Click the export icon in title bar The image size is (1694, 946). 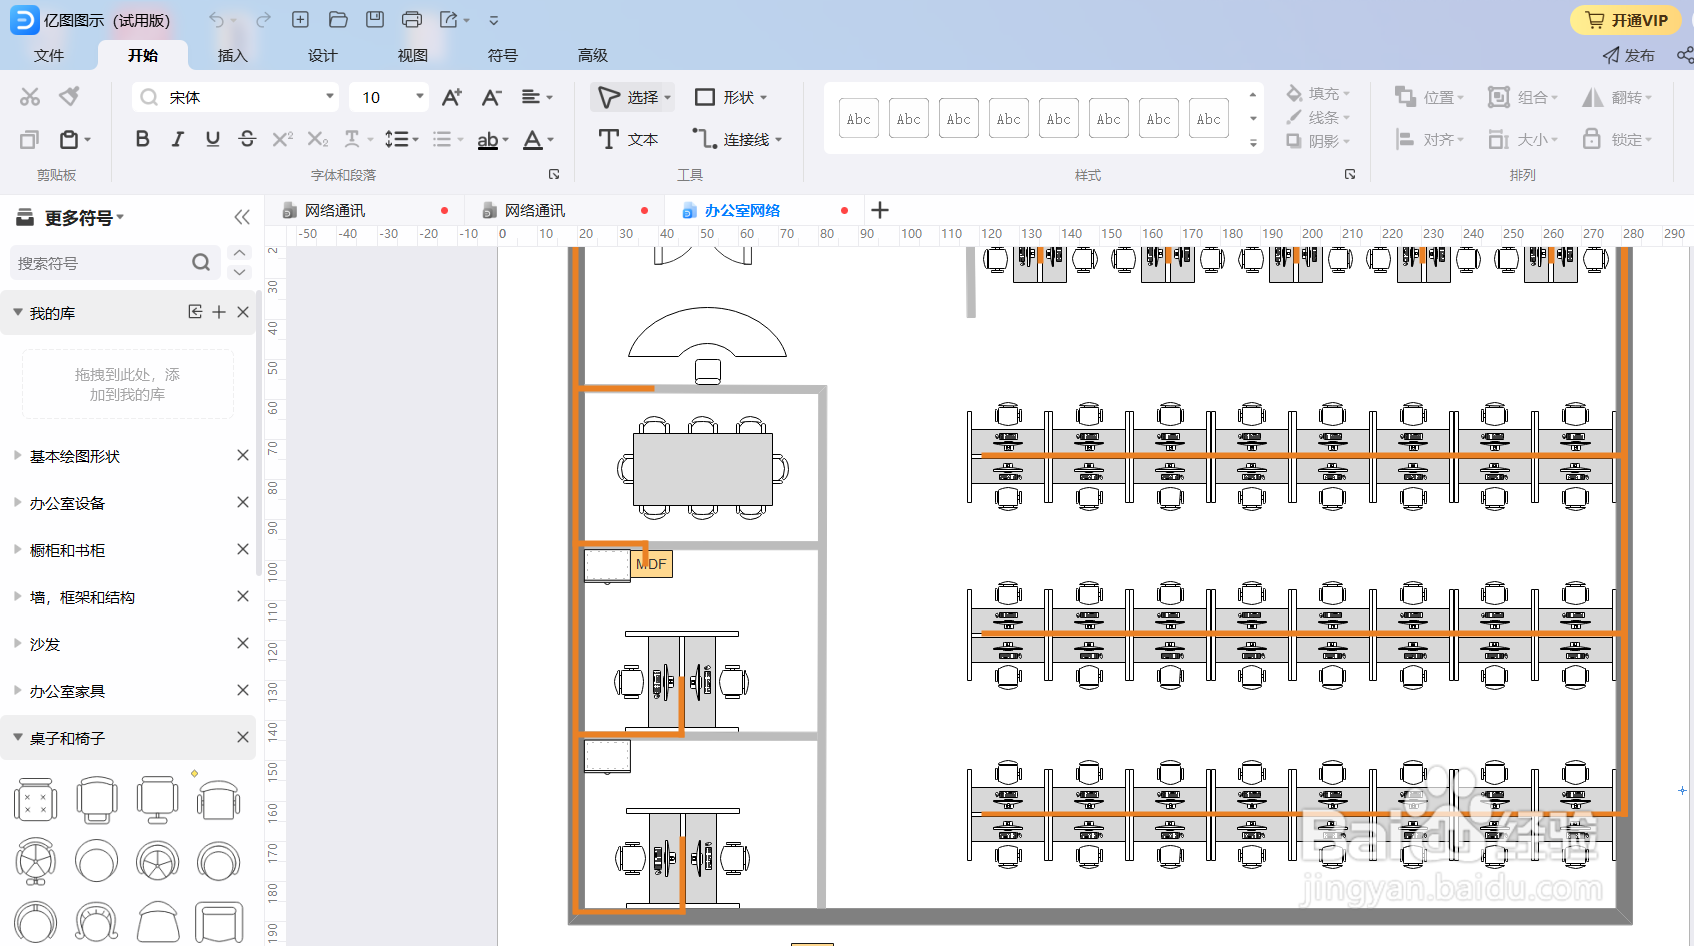tap(449, 20)
